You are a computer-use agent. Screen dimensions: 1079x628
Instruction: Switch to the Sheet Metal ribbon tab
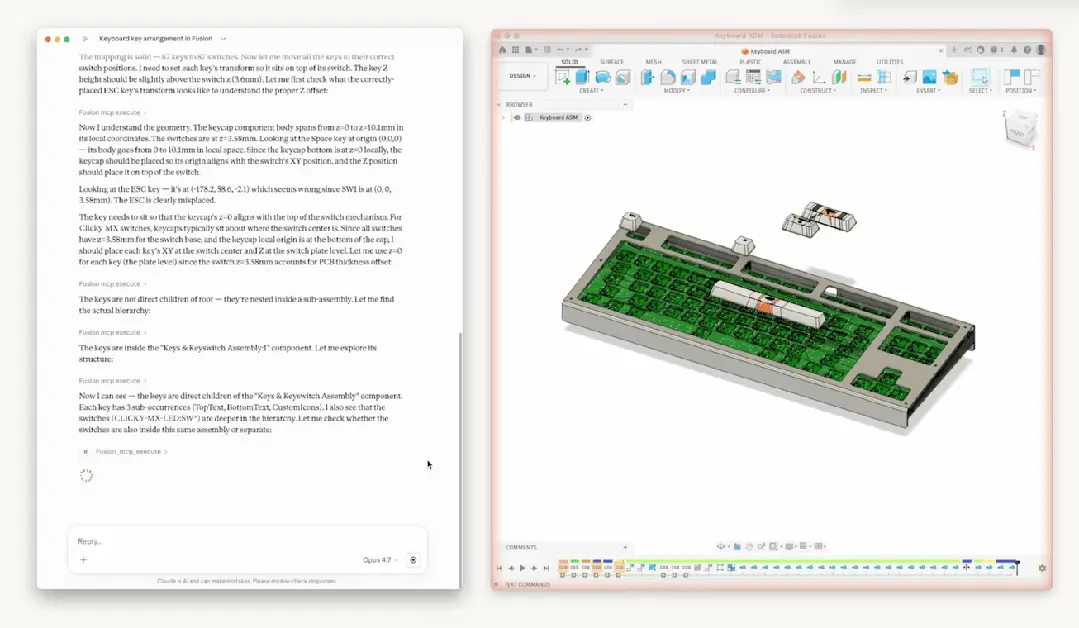699,62
